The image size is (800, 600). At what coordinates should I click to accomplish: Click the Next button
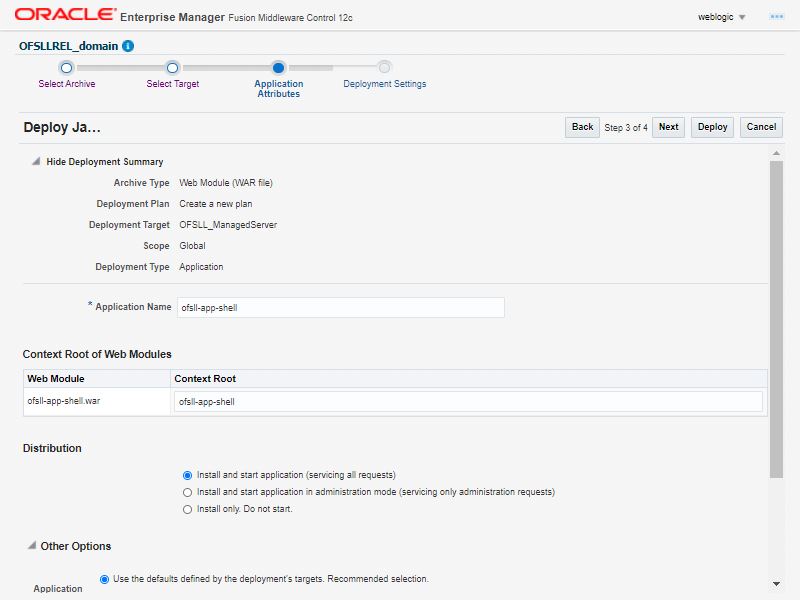pyautogui.click(x=668, y=127)
